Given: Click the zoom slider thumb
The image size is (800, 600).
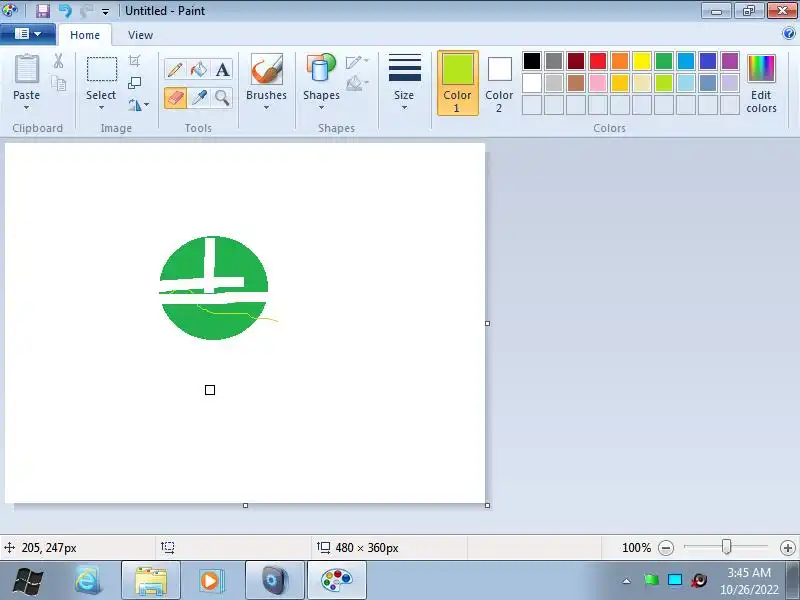Looking at the screenshot, I should 727,547.
